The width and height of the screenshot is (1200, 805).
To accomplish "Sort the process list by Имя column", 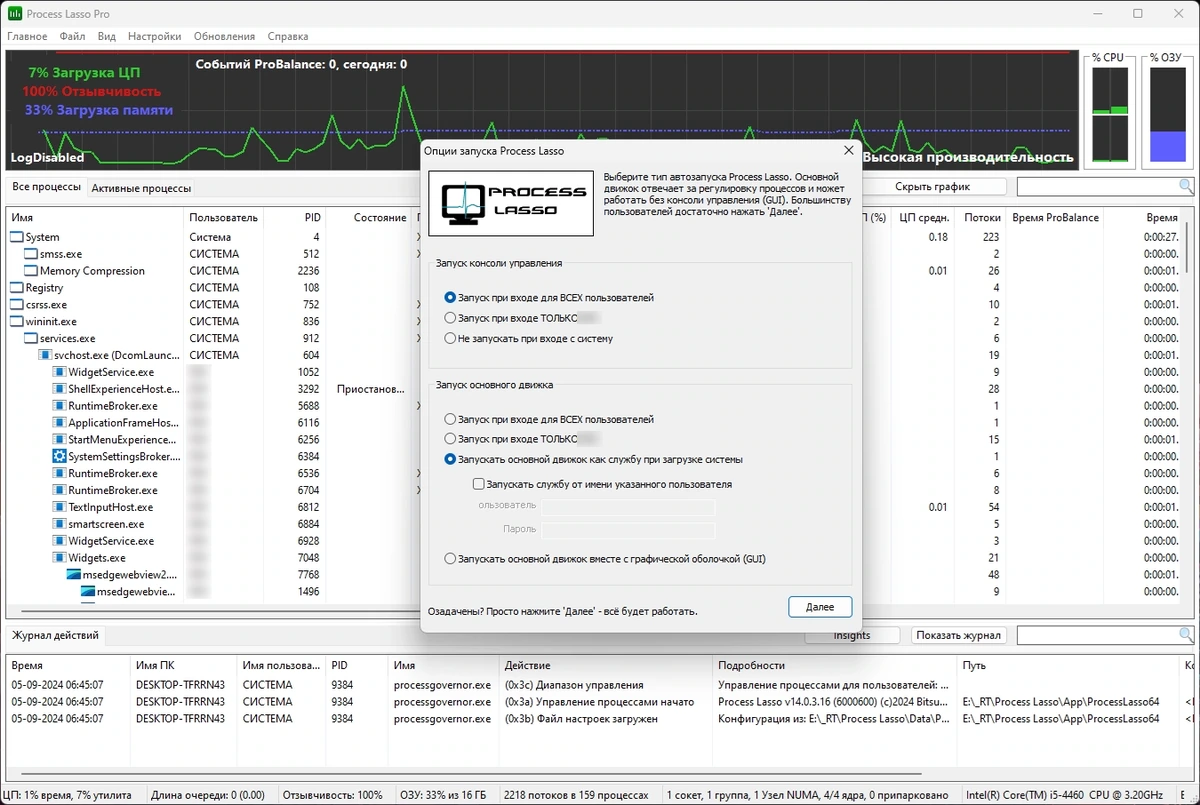I will (95, 217).
